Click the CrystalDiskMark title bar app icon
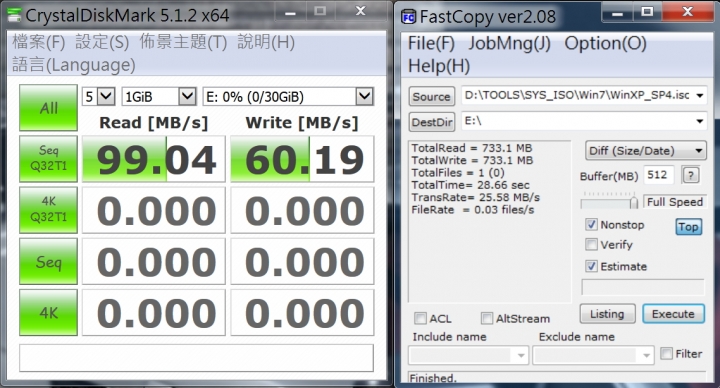 tap(14, 15)
